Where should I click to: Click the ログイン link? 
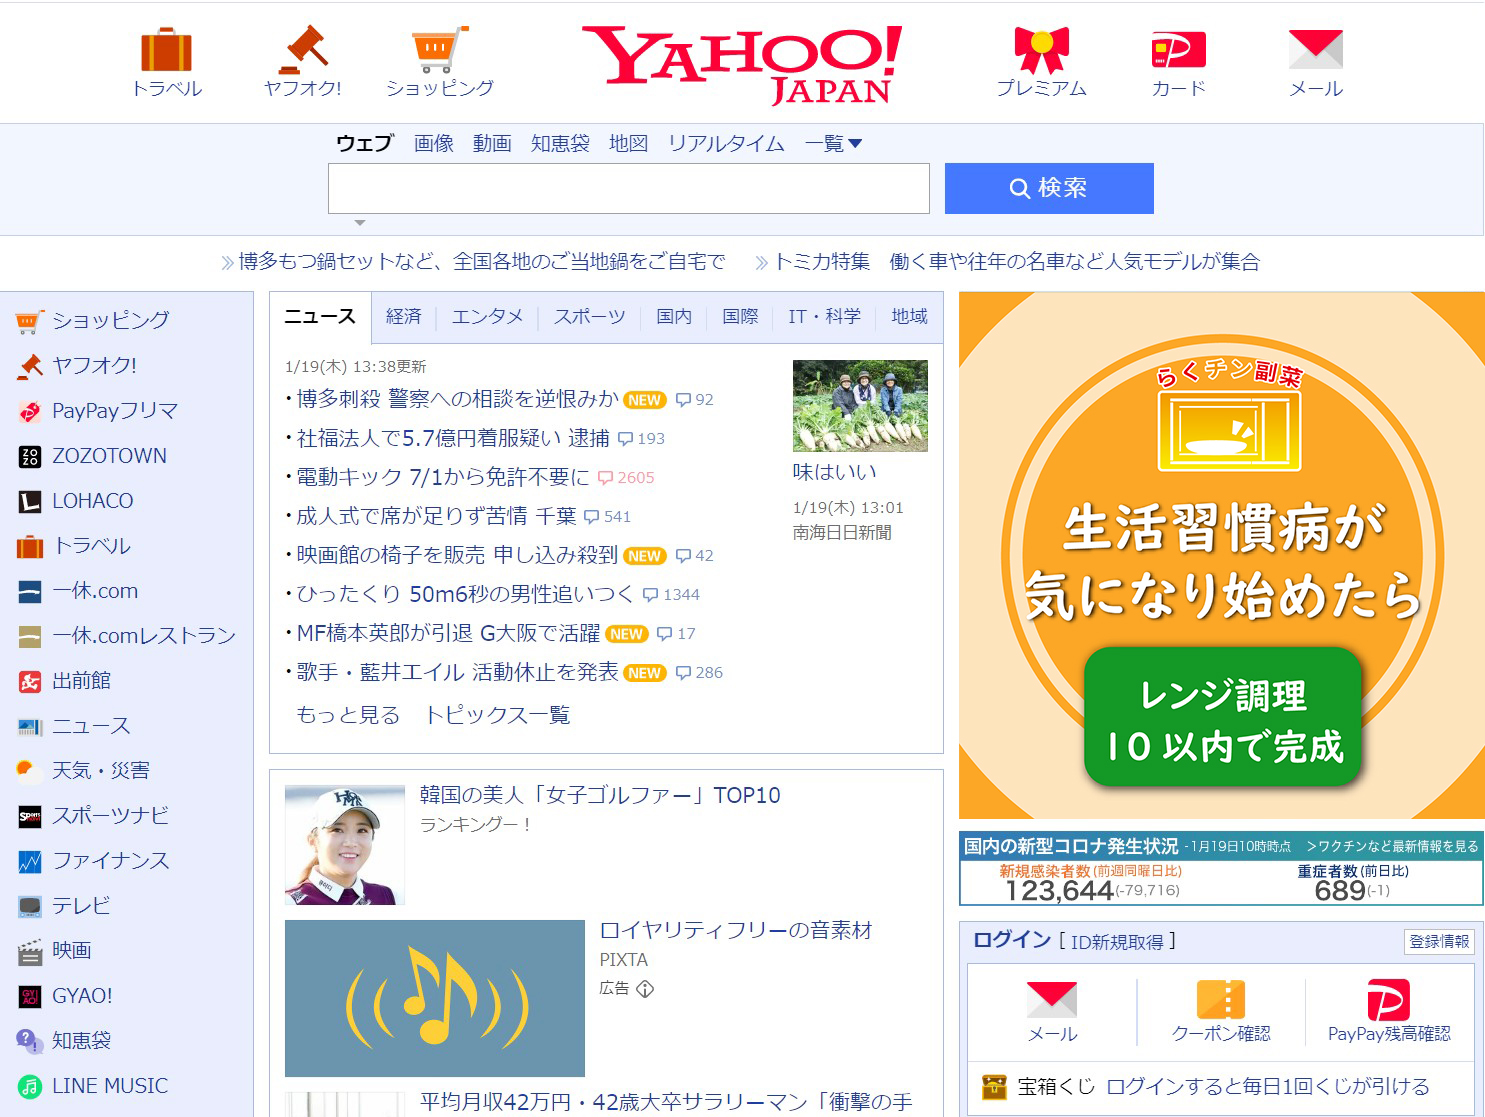pos(1012,940)
